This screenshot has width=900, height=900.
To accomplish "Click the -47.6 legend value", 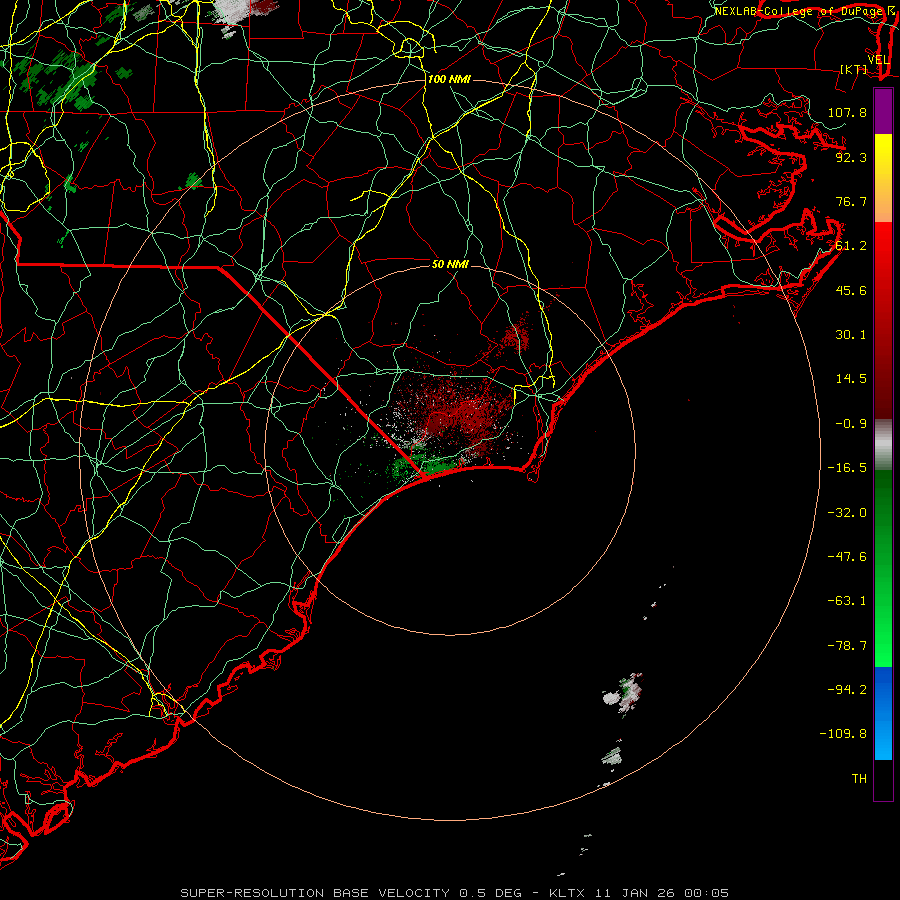I will point(847,557).
